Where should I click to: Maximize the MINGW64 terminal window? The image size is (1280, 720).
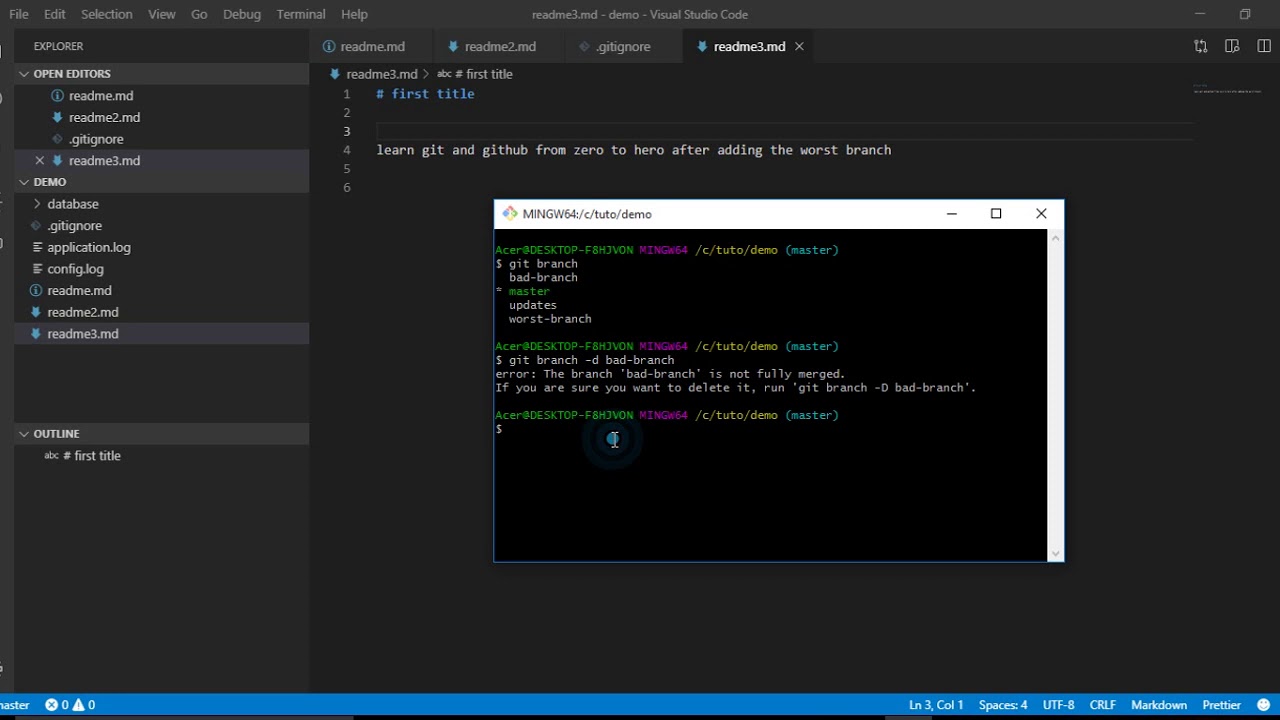coord(996,214)
